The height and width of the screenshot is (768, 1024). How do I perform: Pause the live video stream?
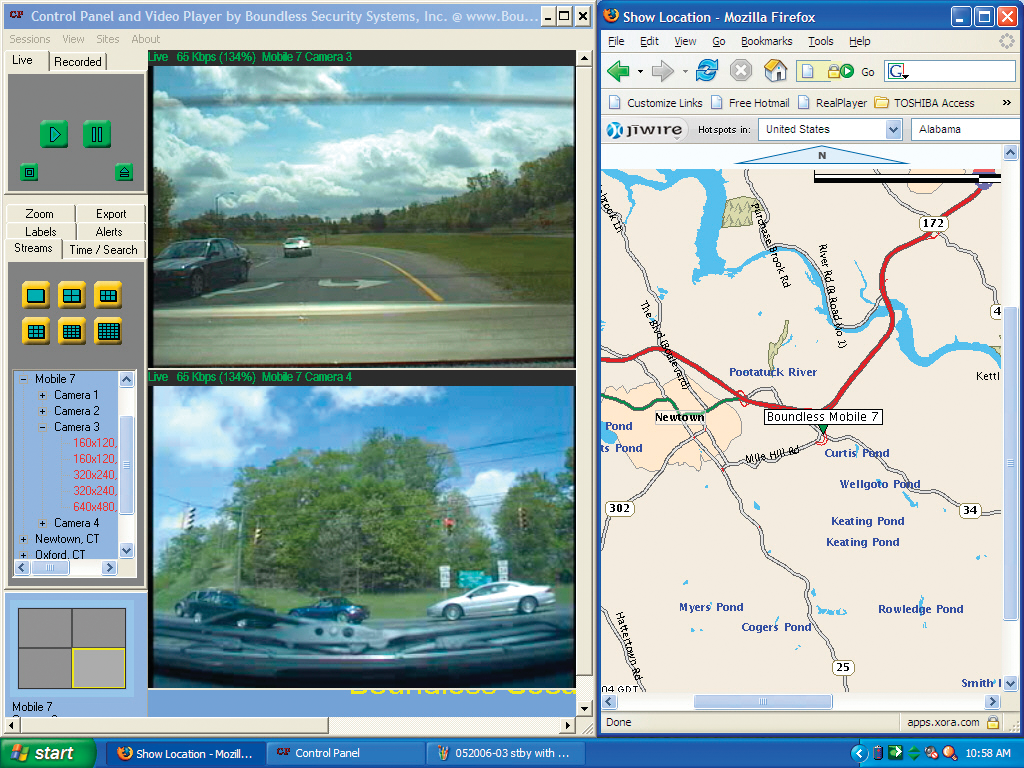[x=96, y=133]
